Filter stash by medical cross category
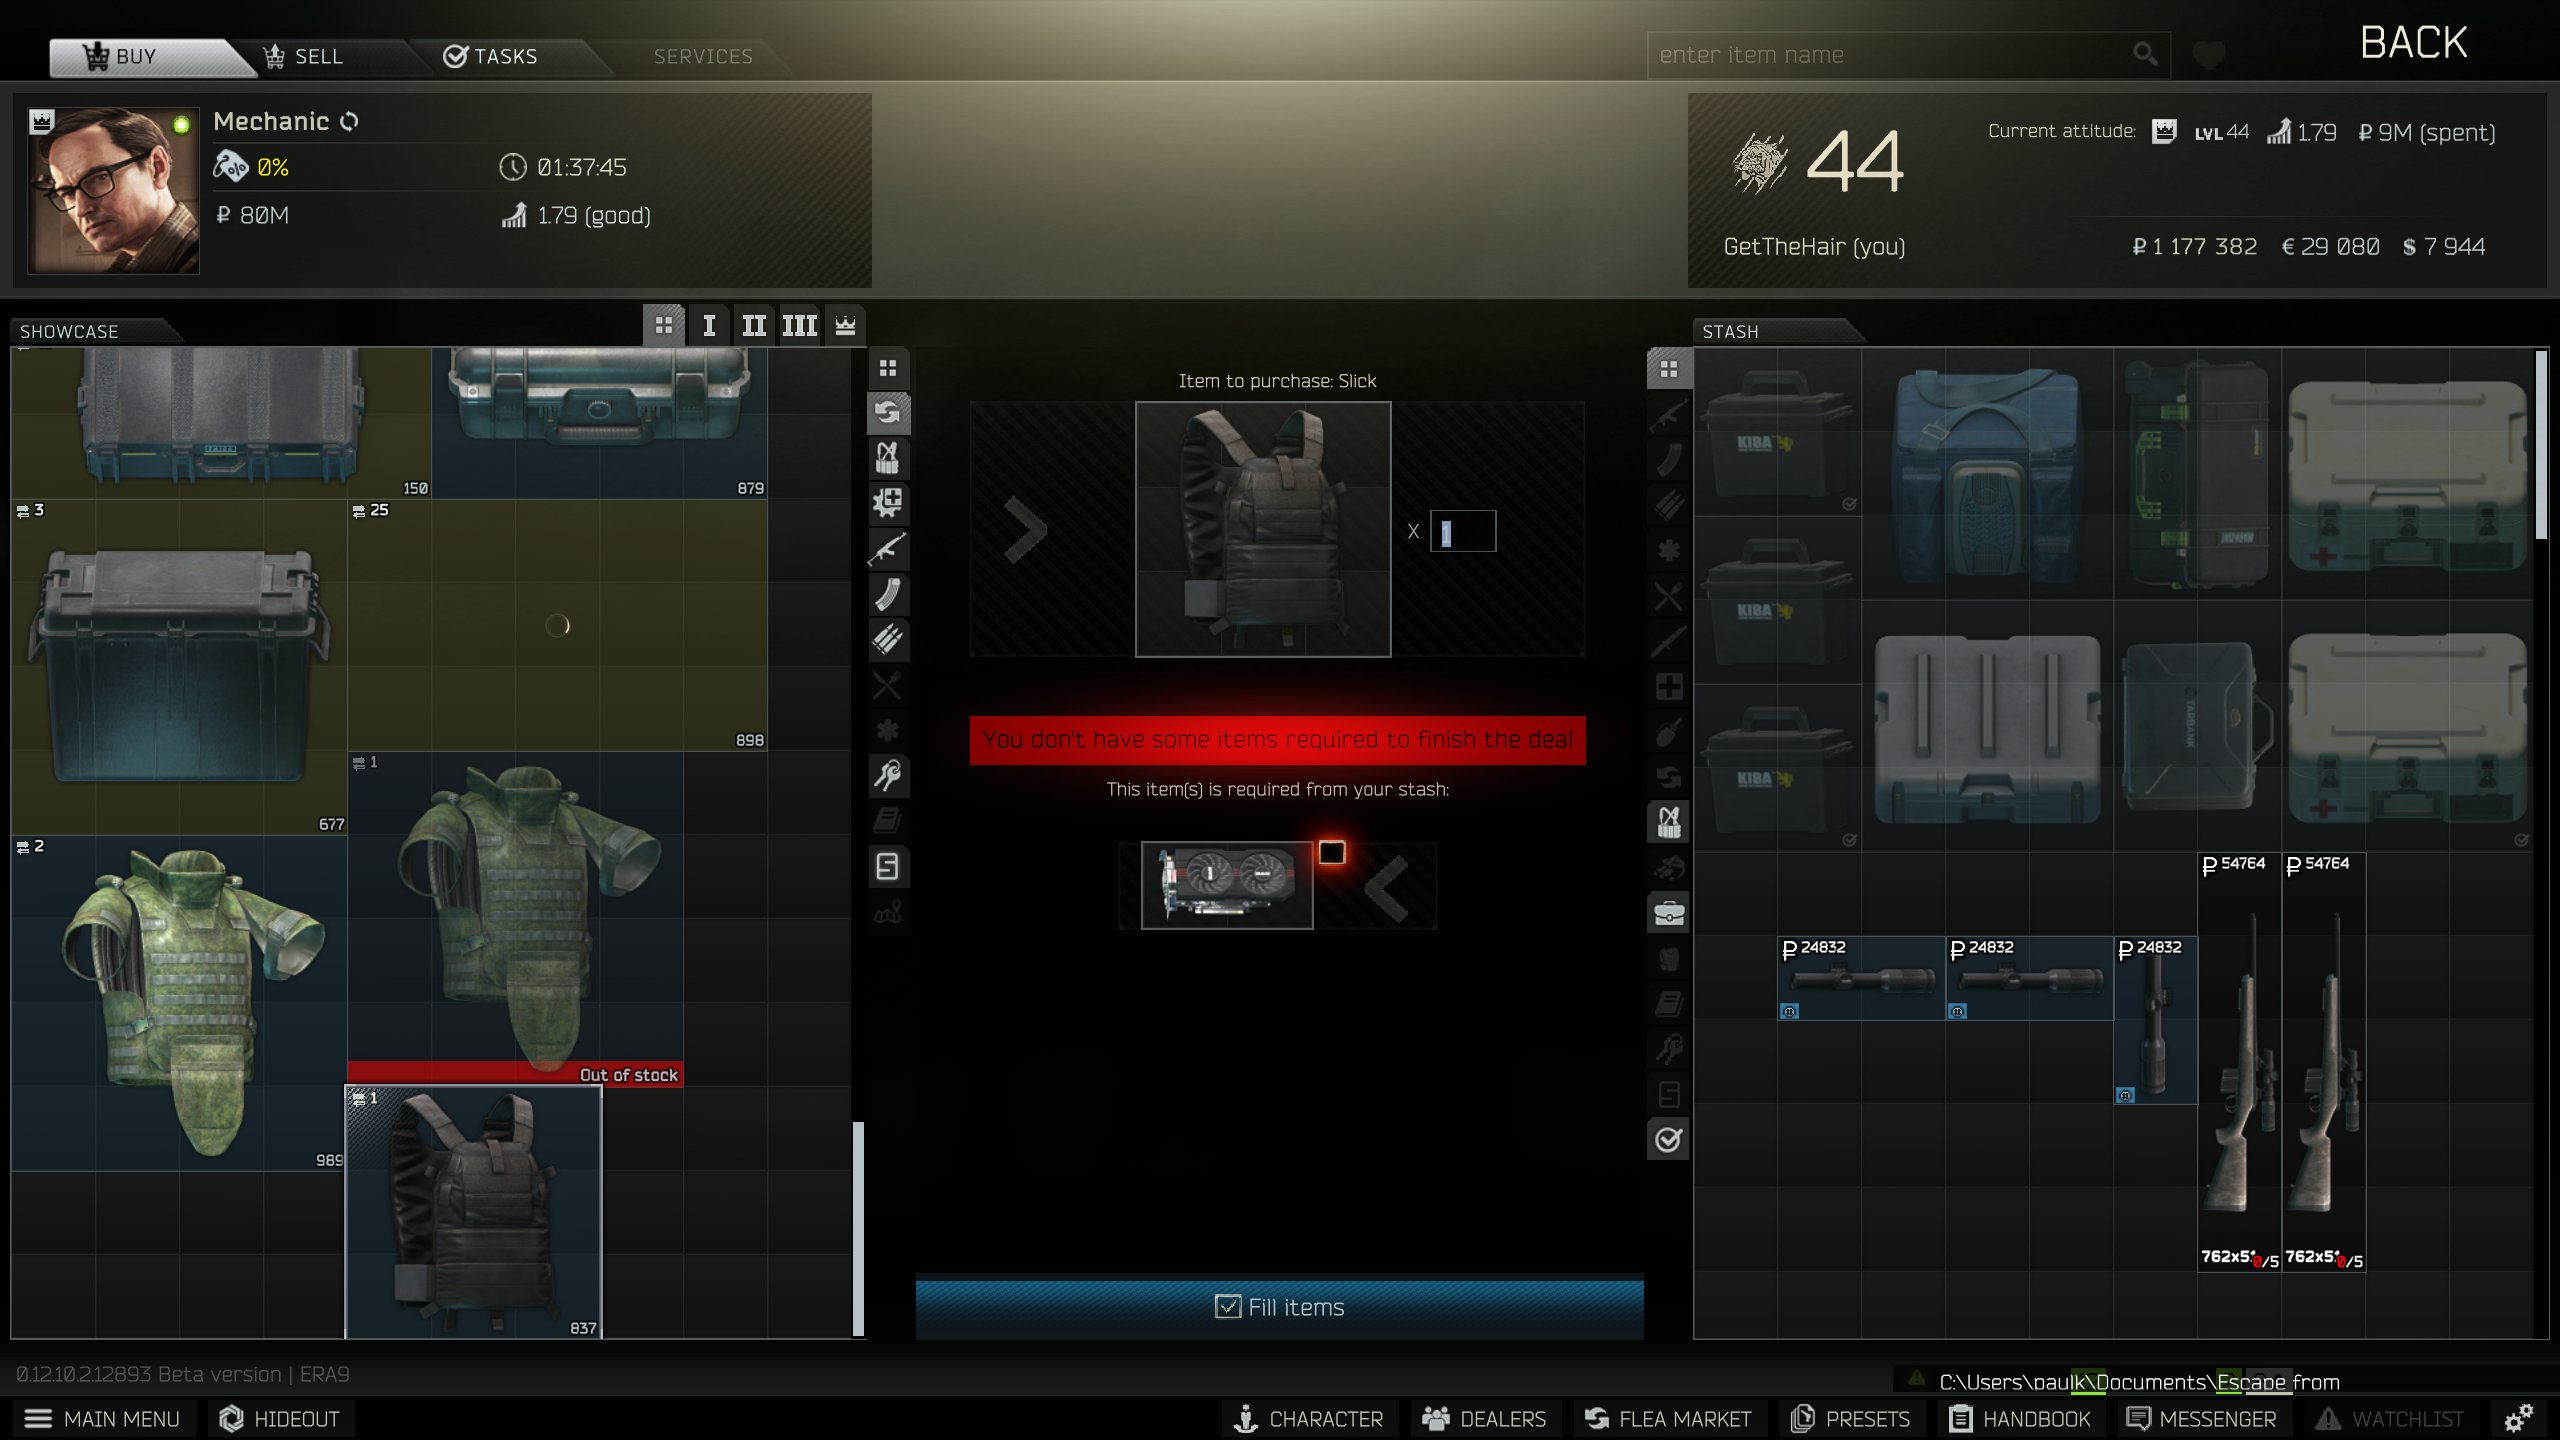2560x1440 pixels. click(1669, 687)
